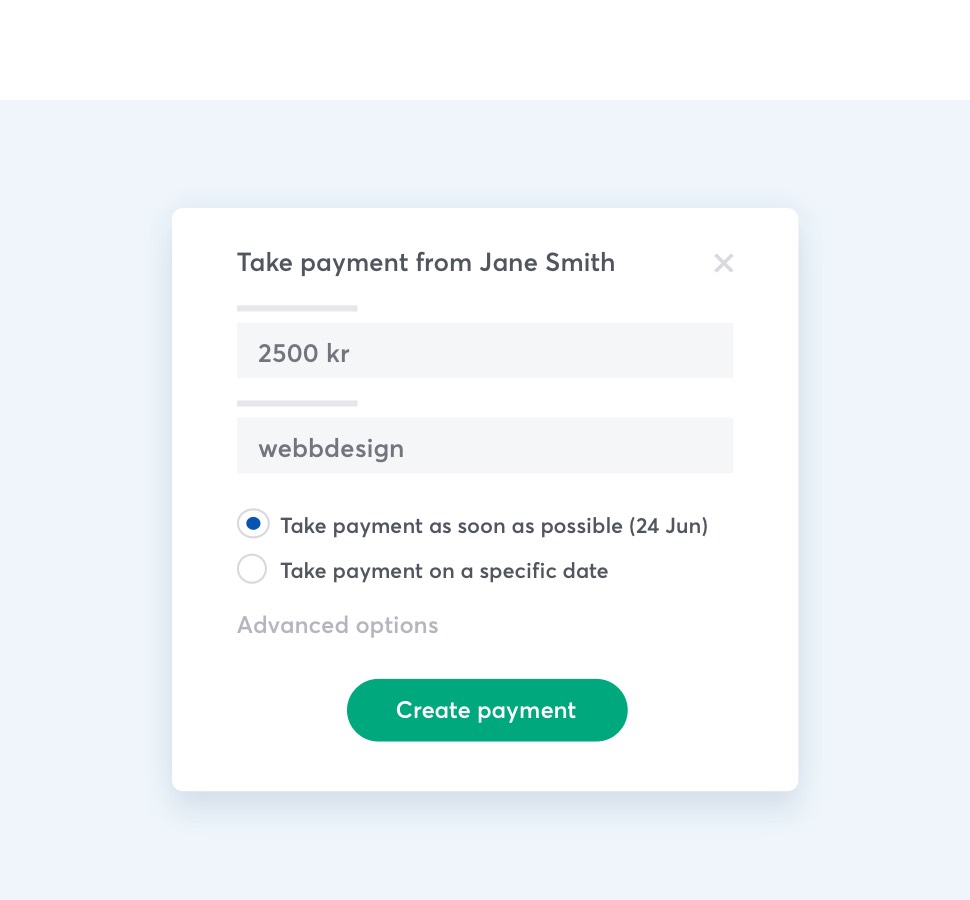
Task: Click the "Take payment as soon as possible" label text
Action: pos(452,526)
